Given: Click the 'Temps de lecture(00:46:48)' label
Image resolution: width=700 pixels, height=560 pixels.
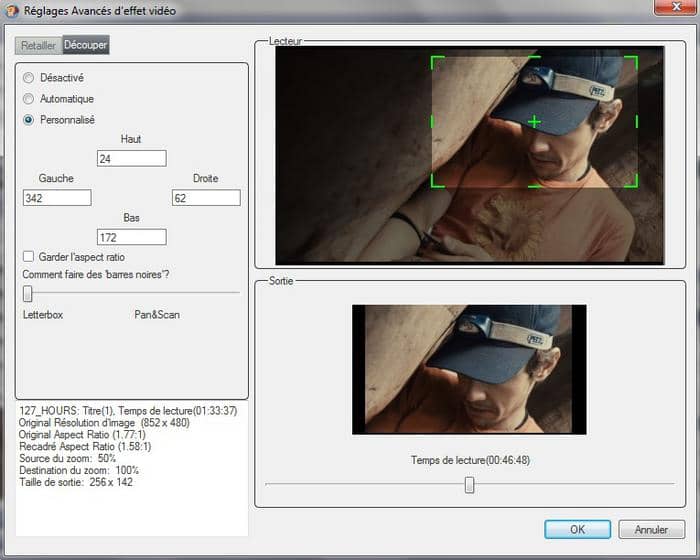Looking at the screenshot, I should [471, 460].
